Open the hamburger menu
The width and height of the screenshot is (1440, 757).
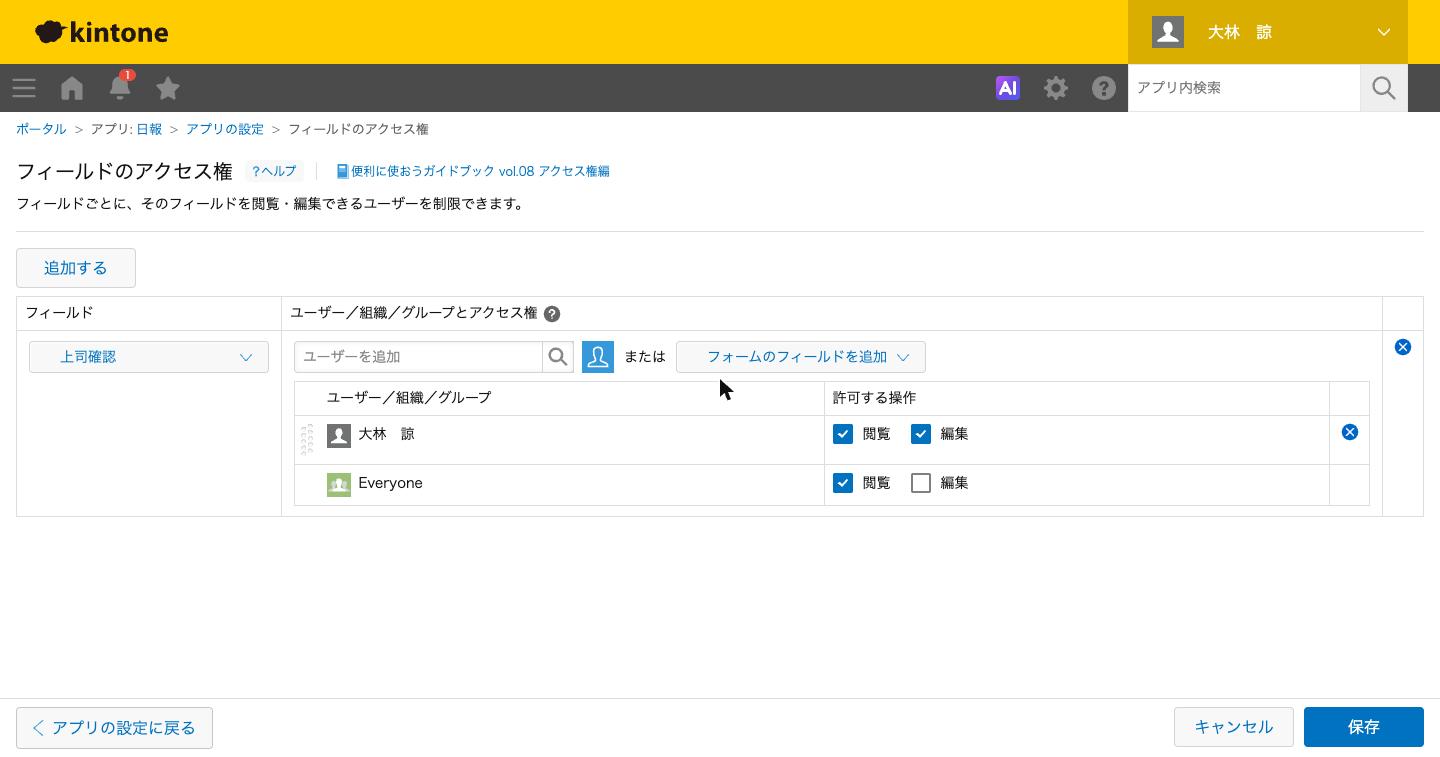click(x=24, y=88)
